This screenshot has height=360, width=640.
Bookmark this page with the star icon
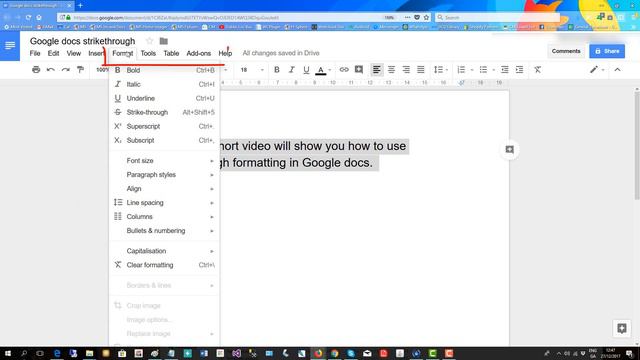[426, 18]
